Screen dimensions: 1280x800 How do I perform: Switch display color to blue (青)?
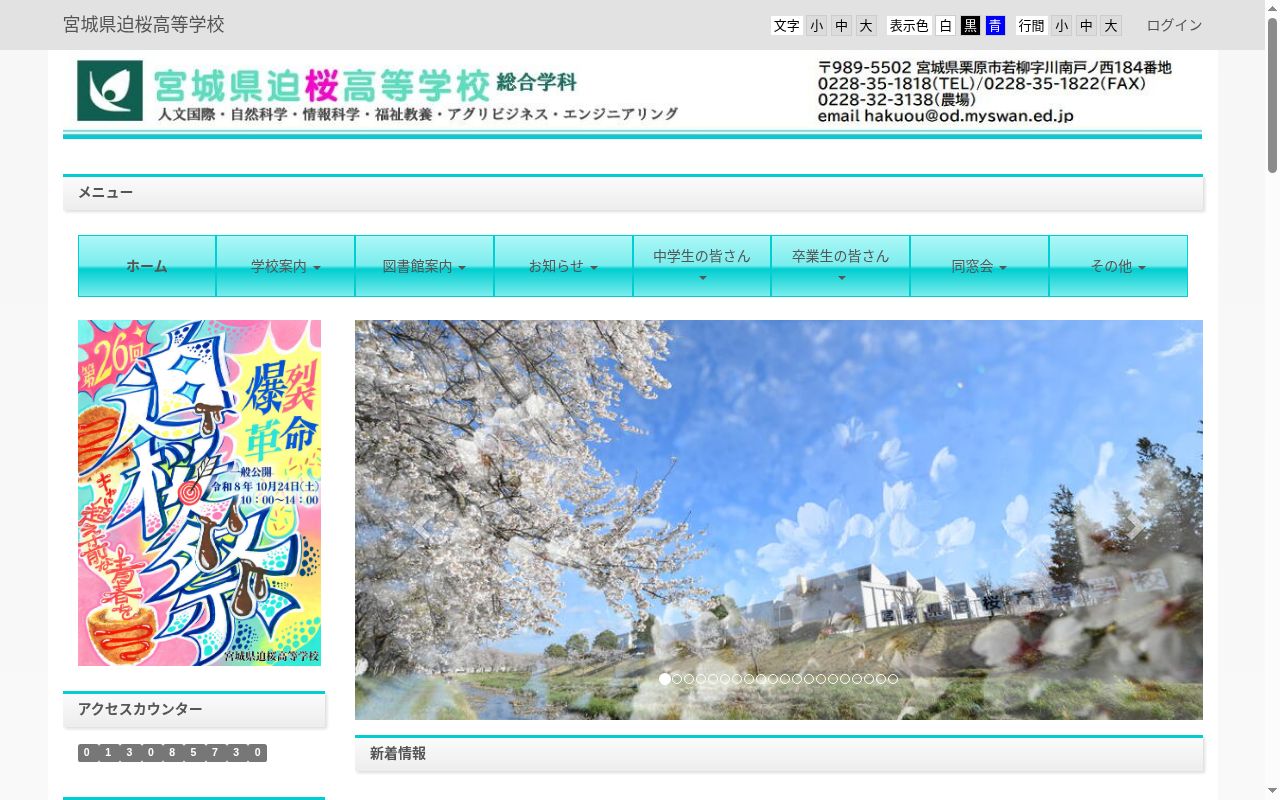pyautogui.click(x=995, y=26)
